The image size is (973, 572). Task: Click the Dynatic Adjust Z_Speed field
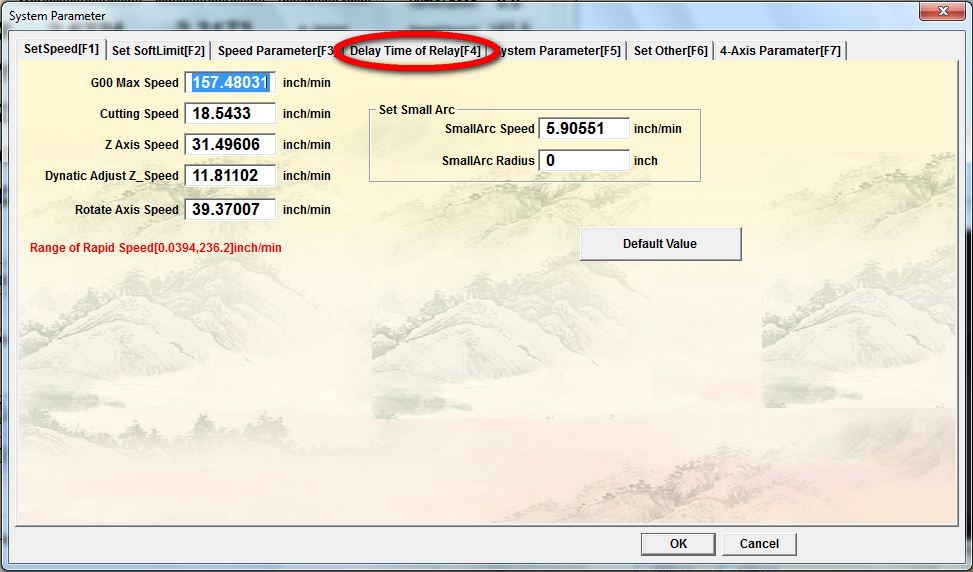tap(230, 176)
